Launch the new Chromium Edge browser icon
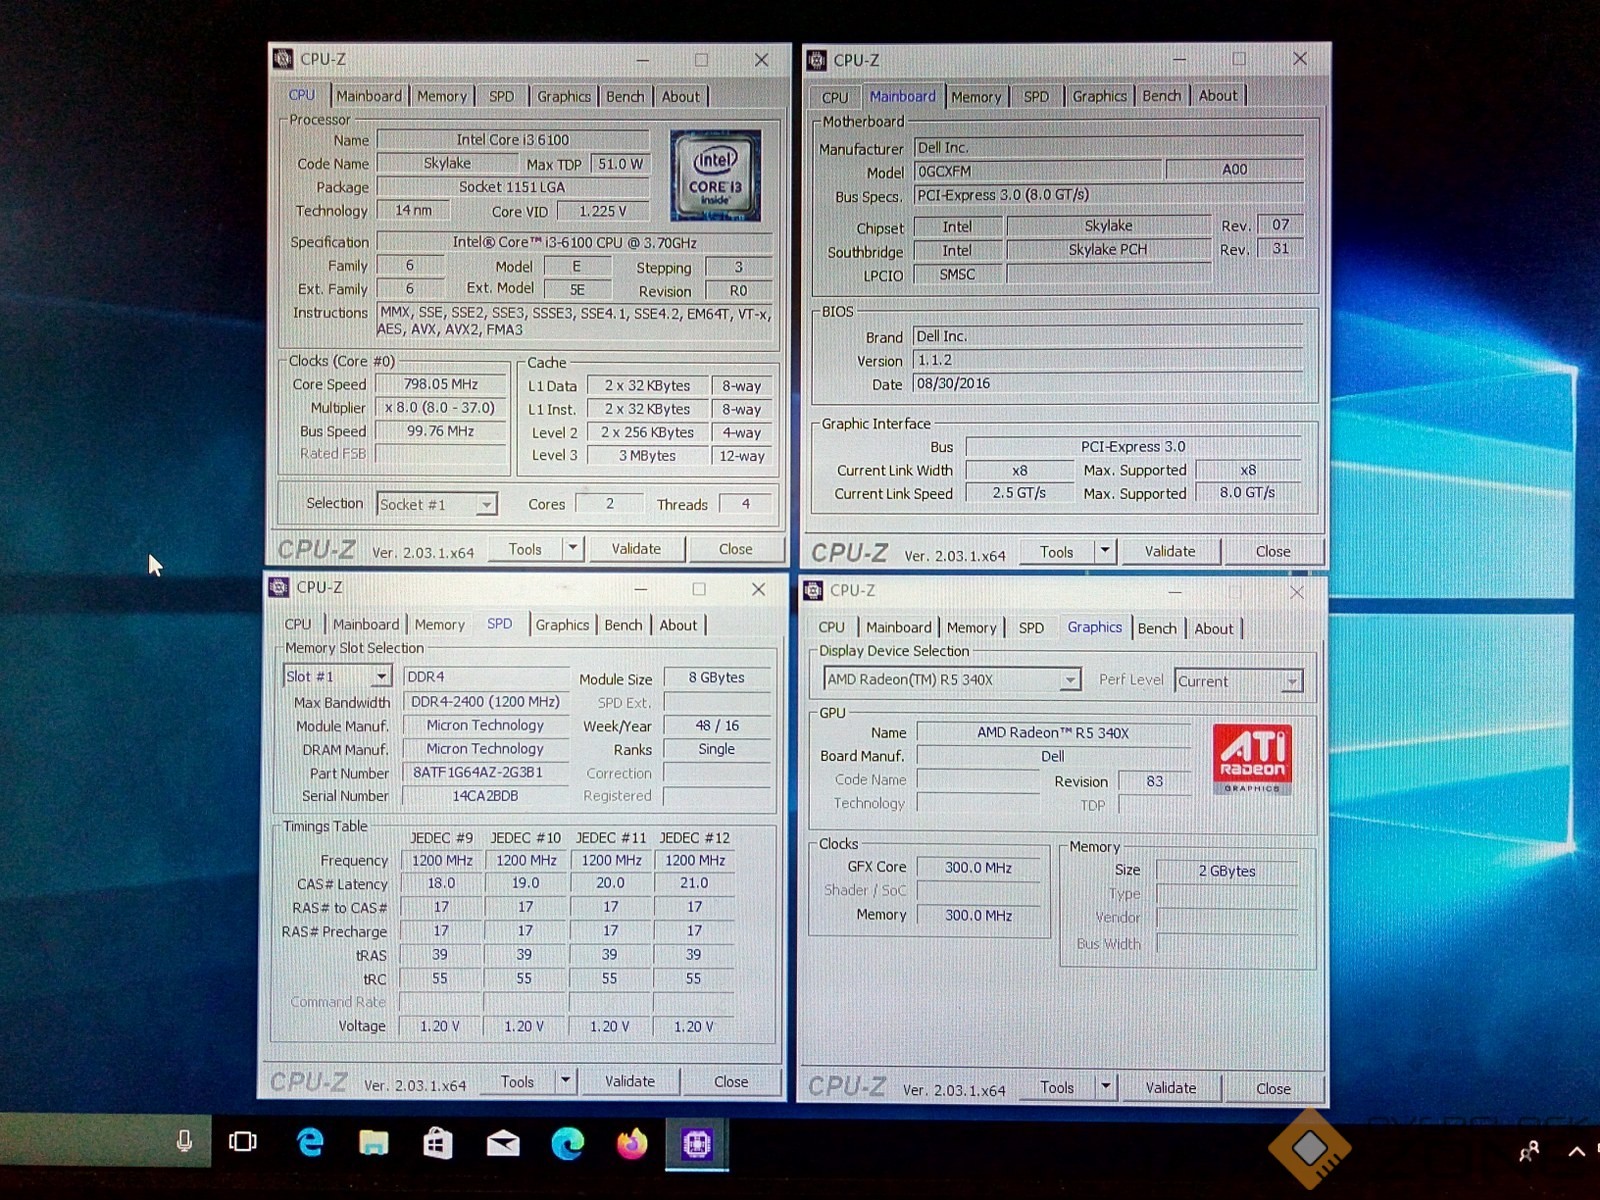 (567, 1142)
